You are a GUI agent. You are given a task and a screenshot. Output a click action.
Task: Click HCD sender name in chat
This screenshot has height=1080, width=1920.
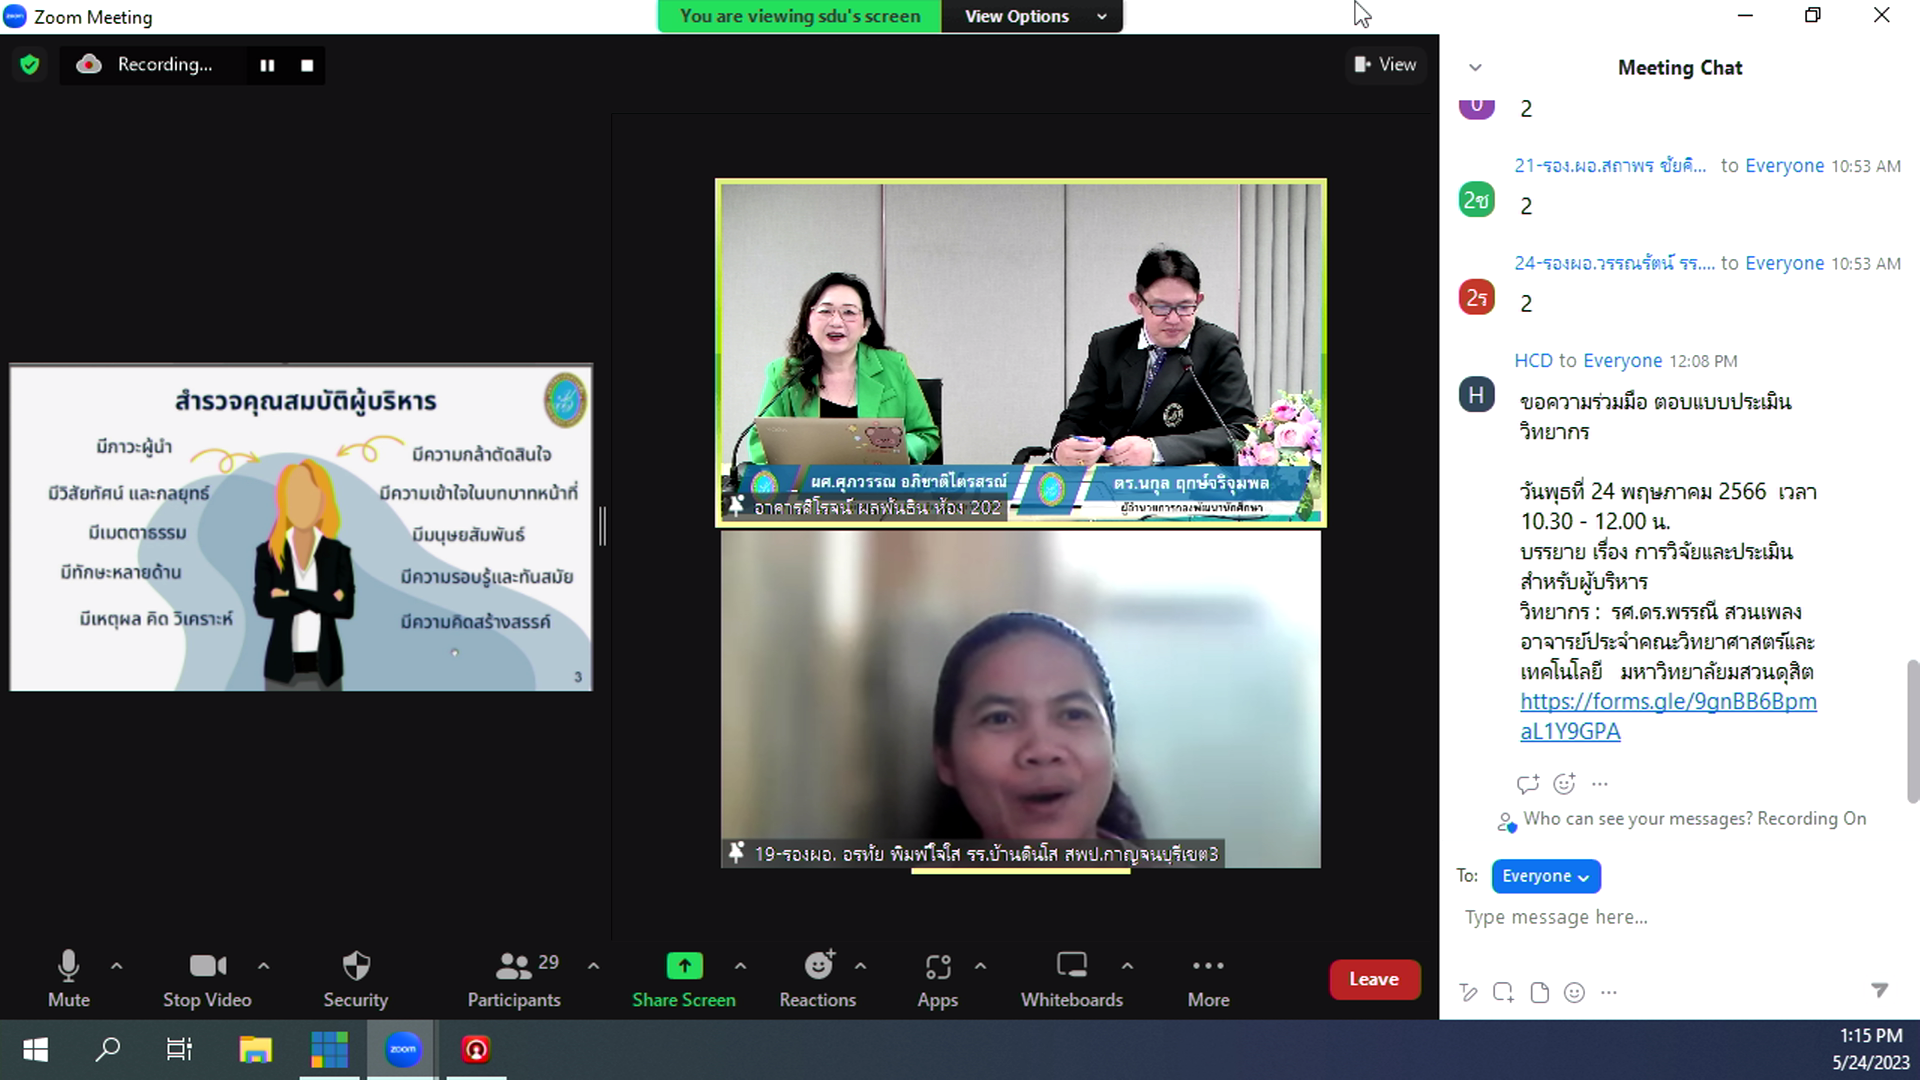(x=1533, y=361)
